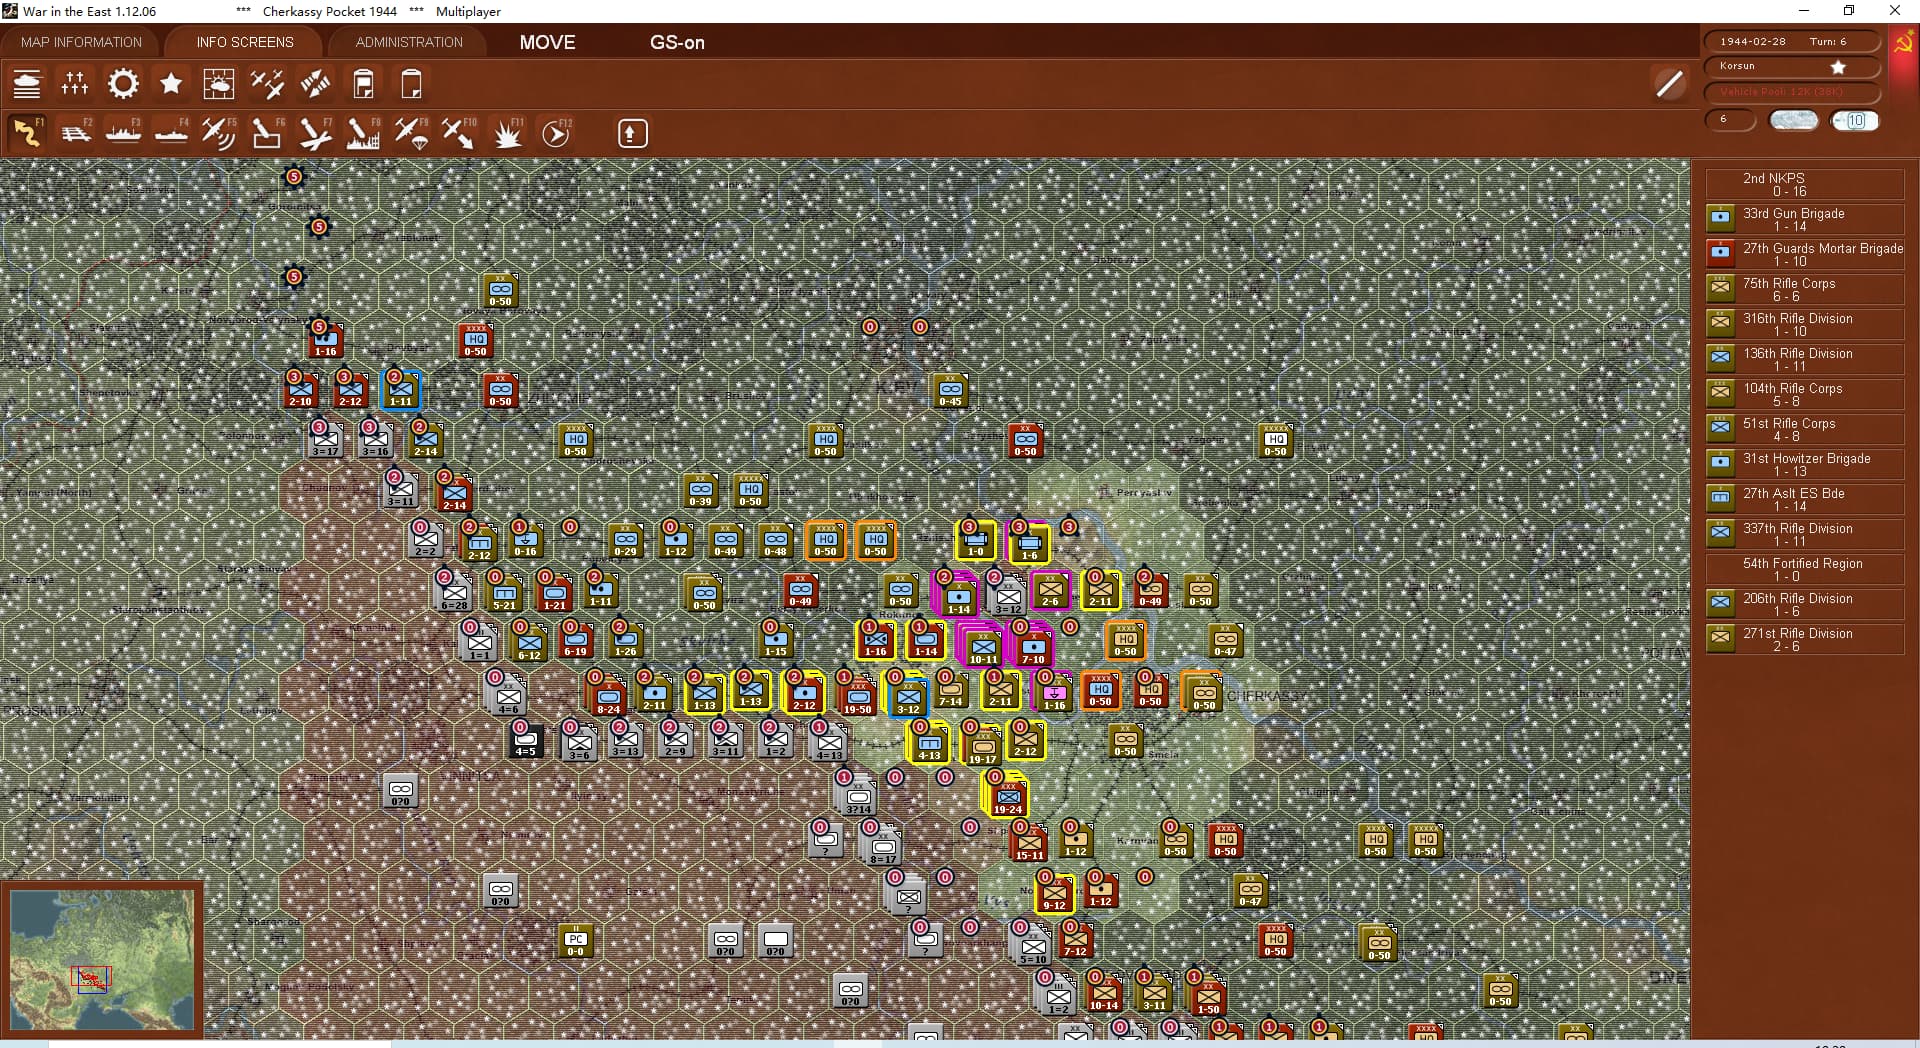Click the crossed arrows reinforcement icon
The image size is (1920, 1048).
pos(315,84)
